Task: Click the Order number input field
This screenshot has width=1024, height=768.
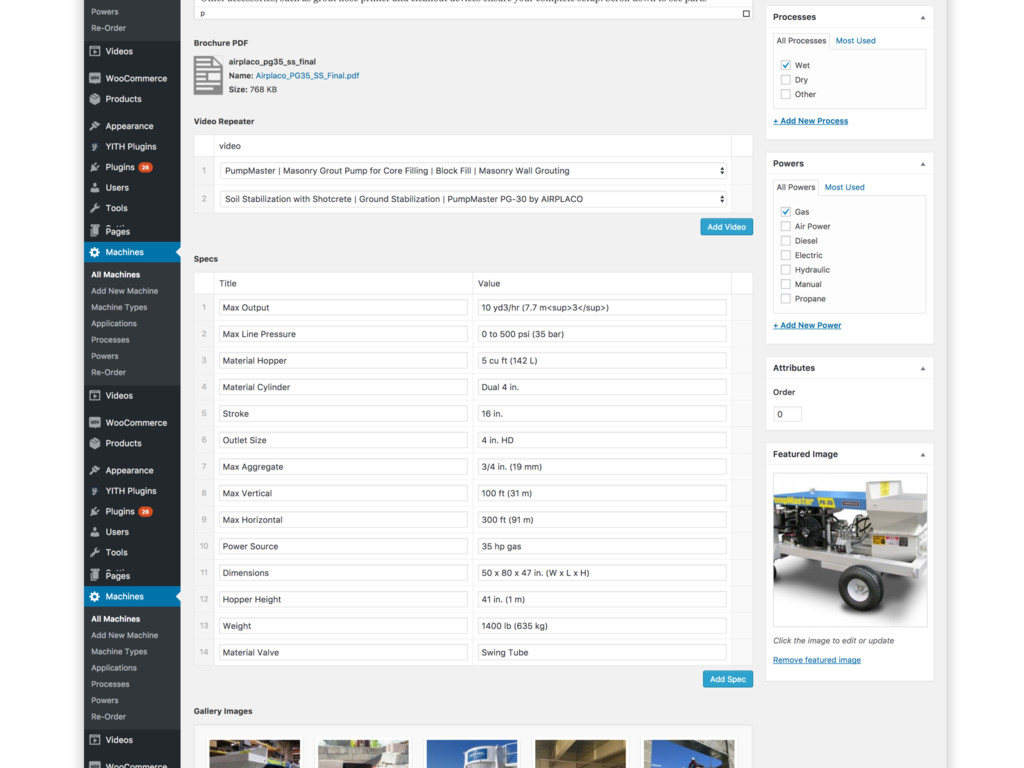Action: [787, 414]
